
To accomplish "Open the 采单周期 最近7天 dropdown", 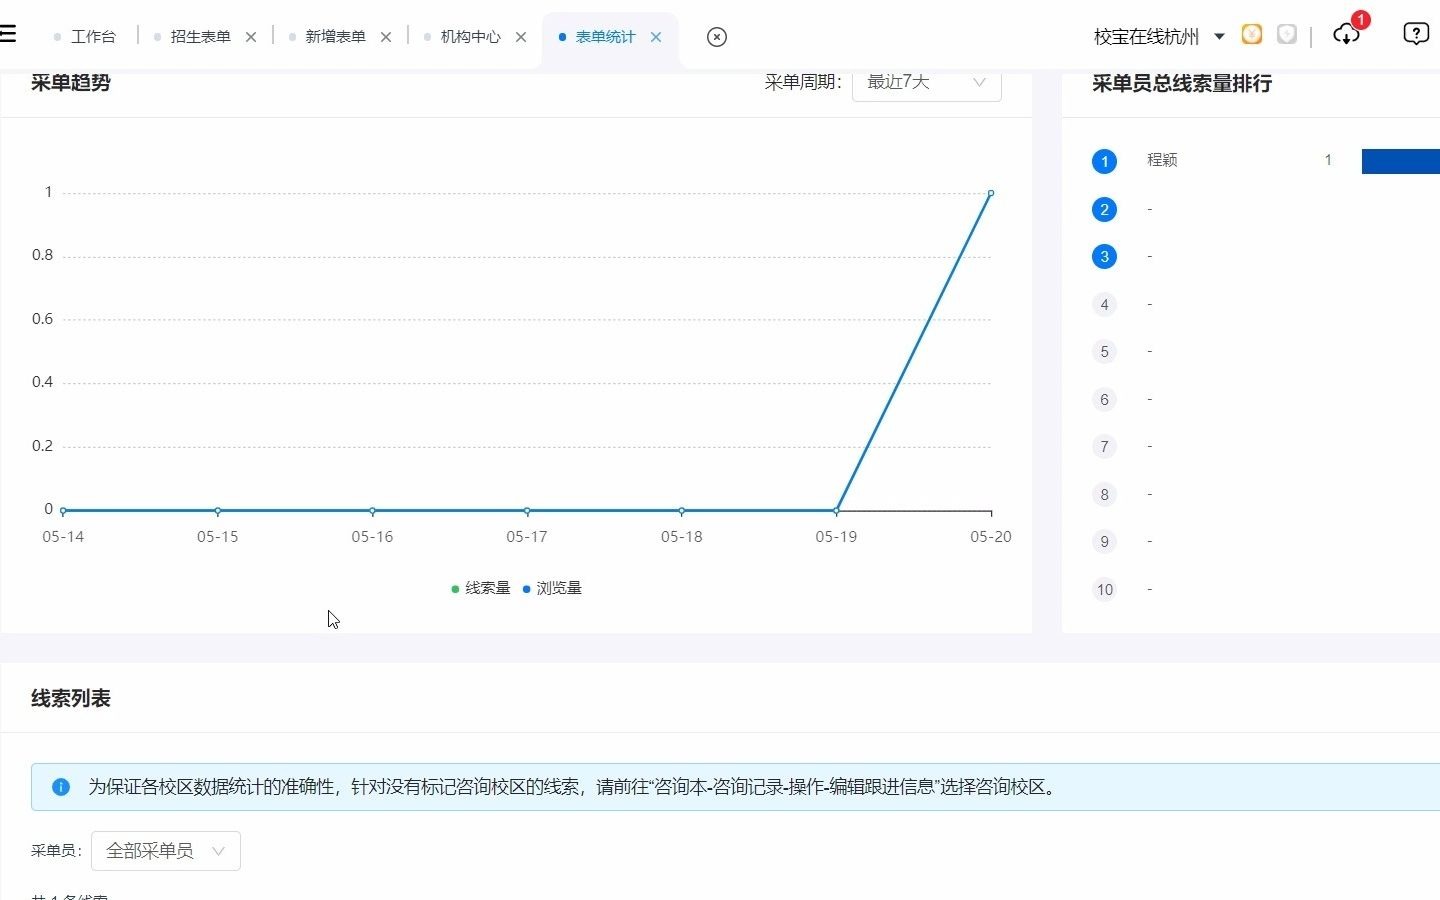I will coord(926,82).
